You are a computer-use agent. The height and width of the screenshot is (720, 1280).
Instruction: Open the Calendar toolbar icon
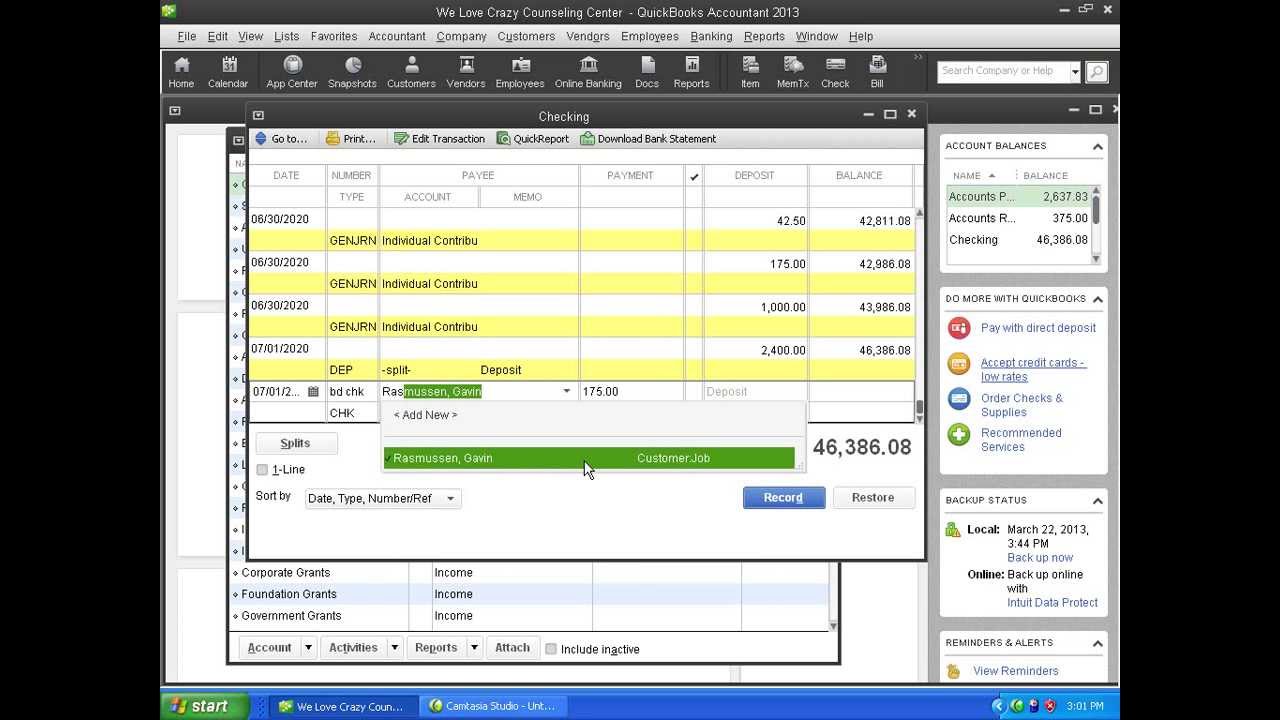pos(228,72)
